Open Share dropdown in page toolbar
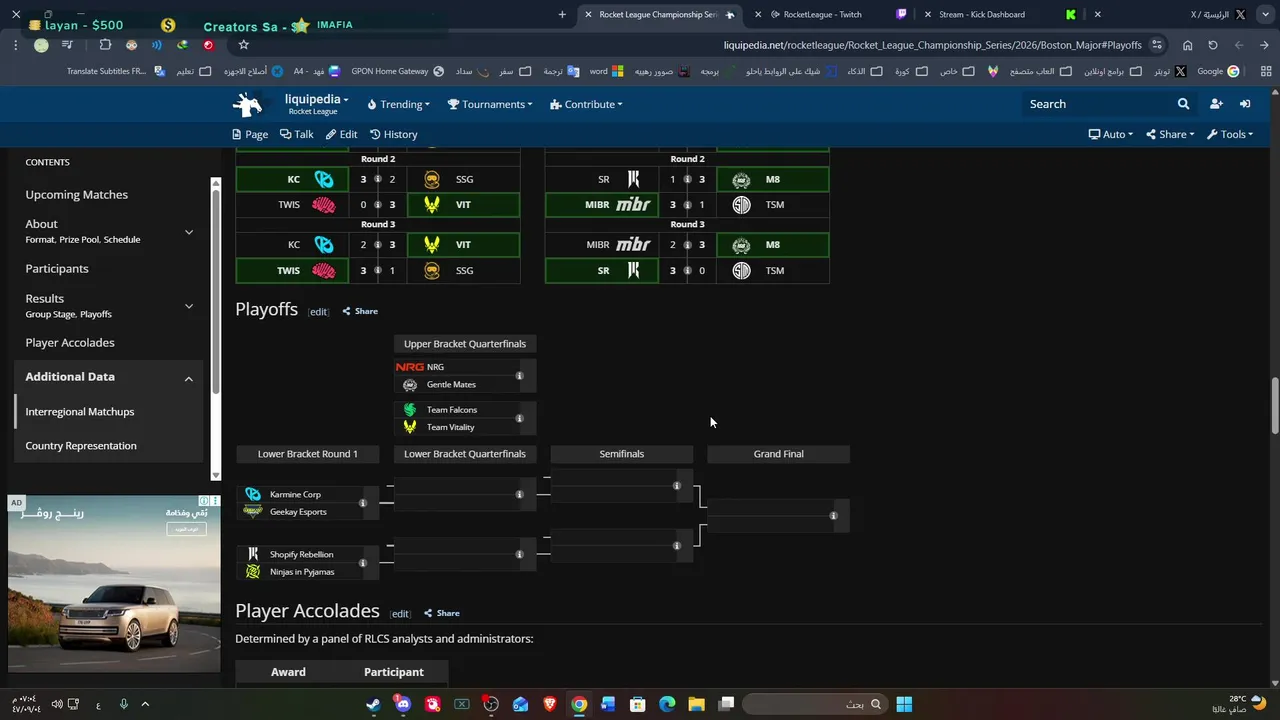This screenshot has width=1280, height=720. [x=1169, y=134]
